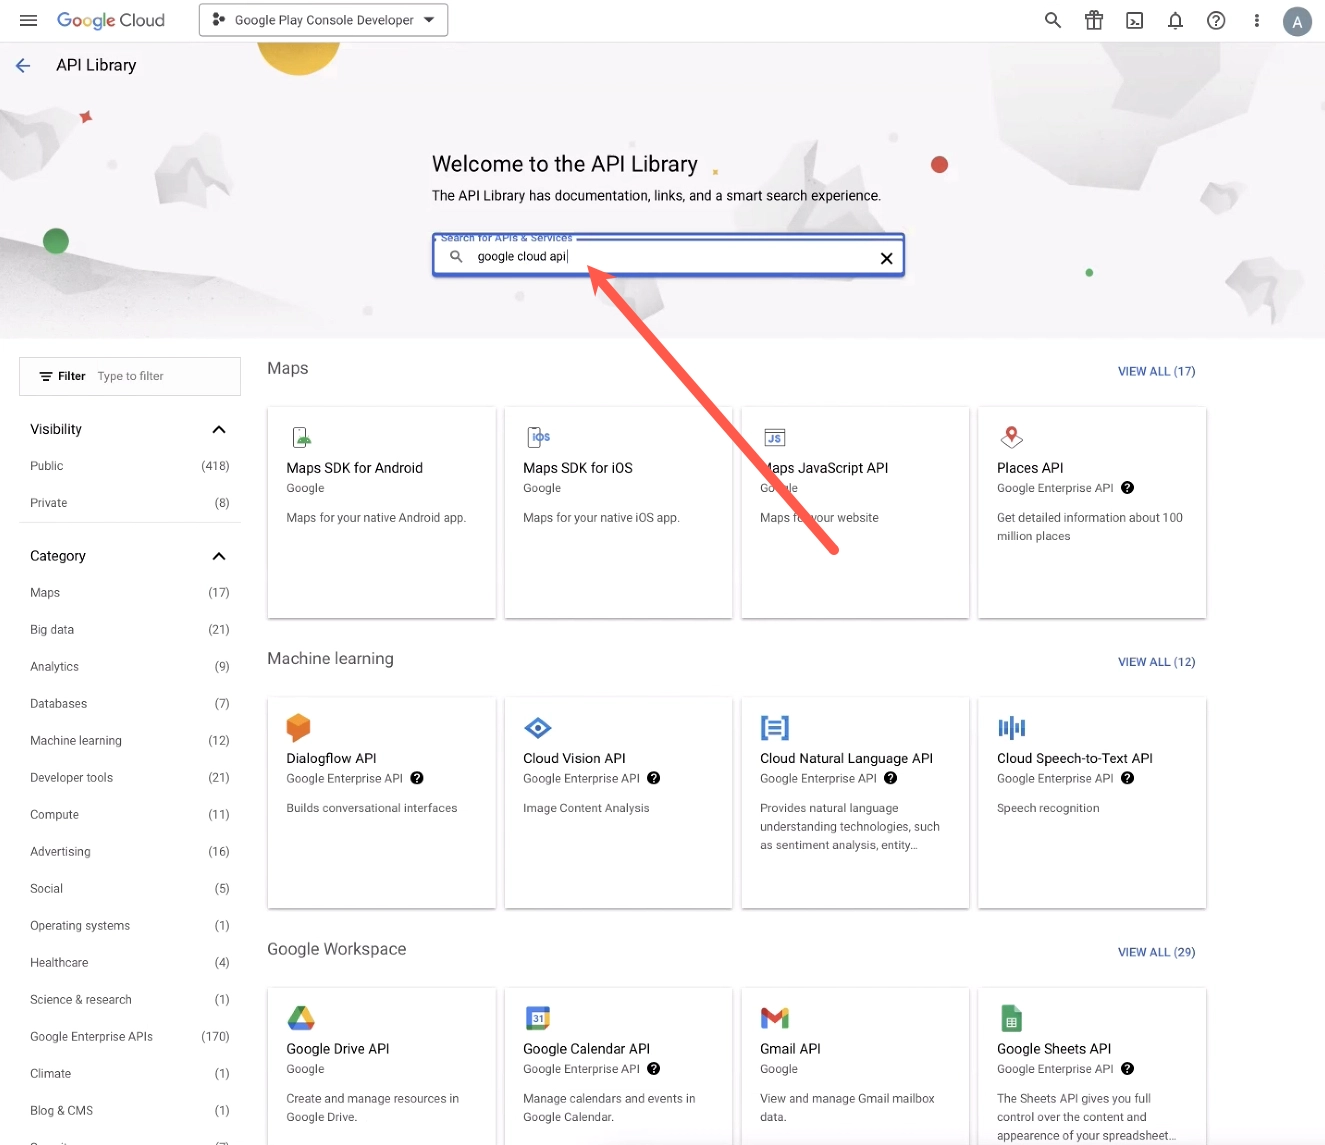1325x1145 pixels.
Task: Click the Dialogflow API cube icon
Action: pyautogui.click(x=298, y=727)
